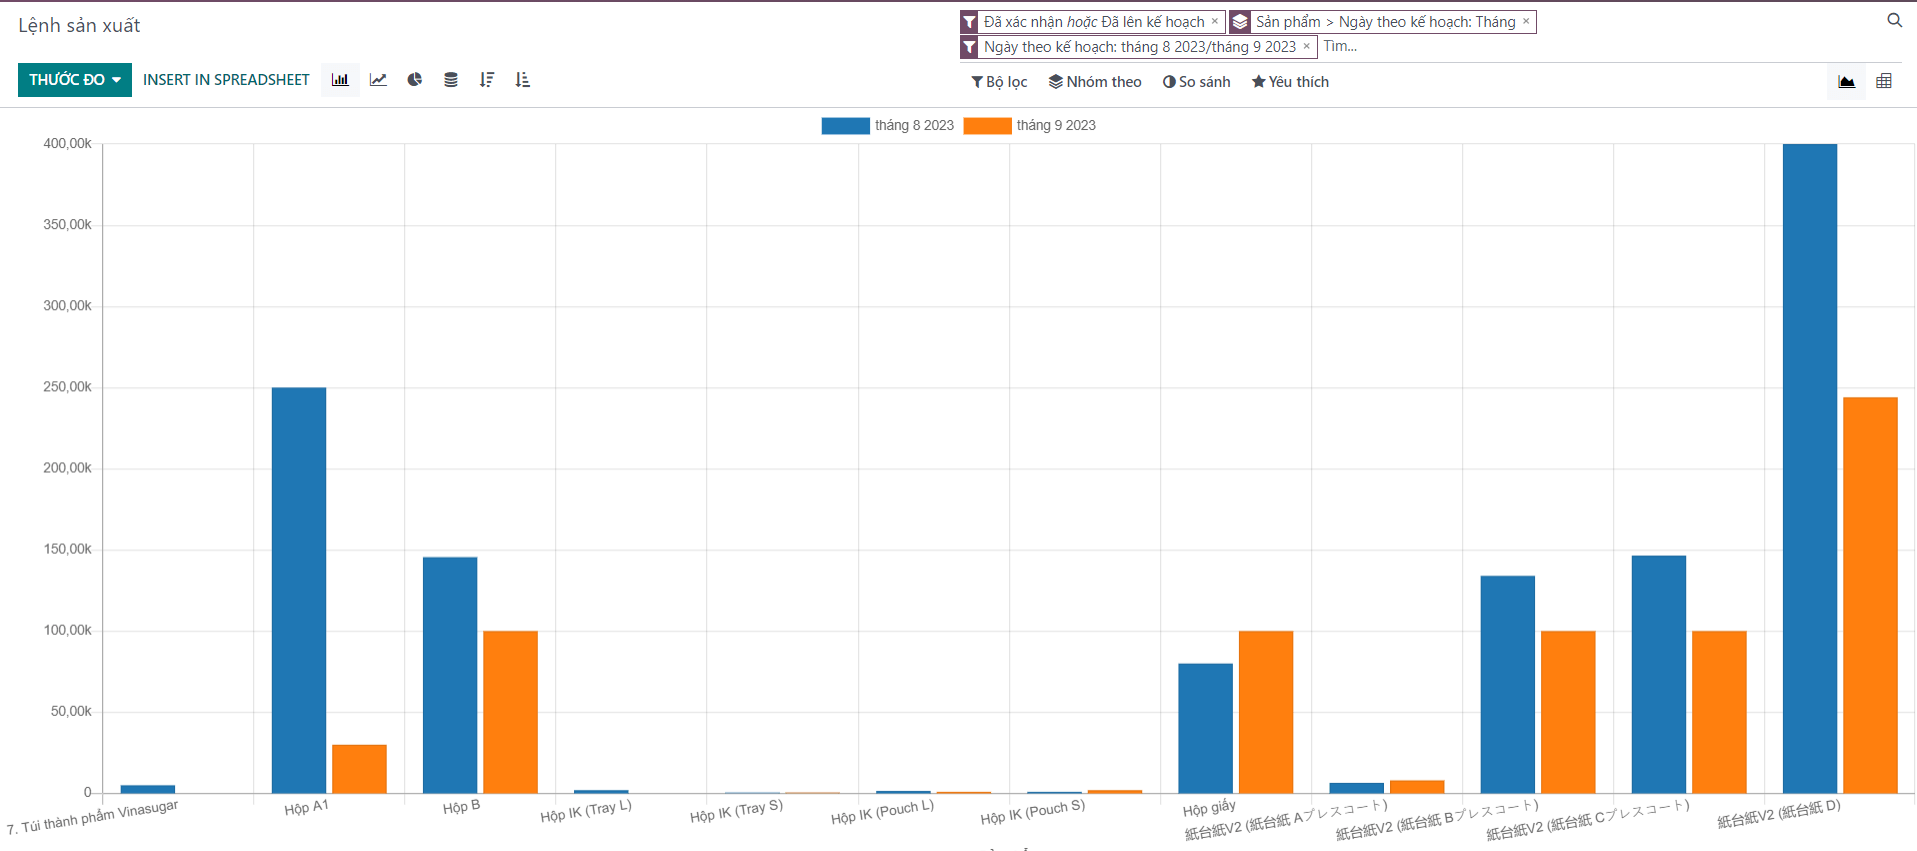Viewport: 1917px width, 851px height.
Task: Open the Nhóm theo grouping menu
Action: pos(1095,82)
